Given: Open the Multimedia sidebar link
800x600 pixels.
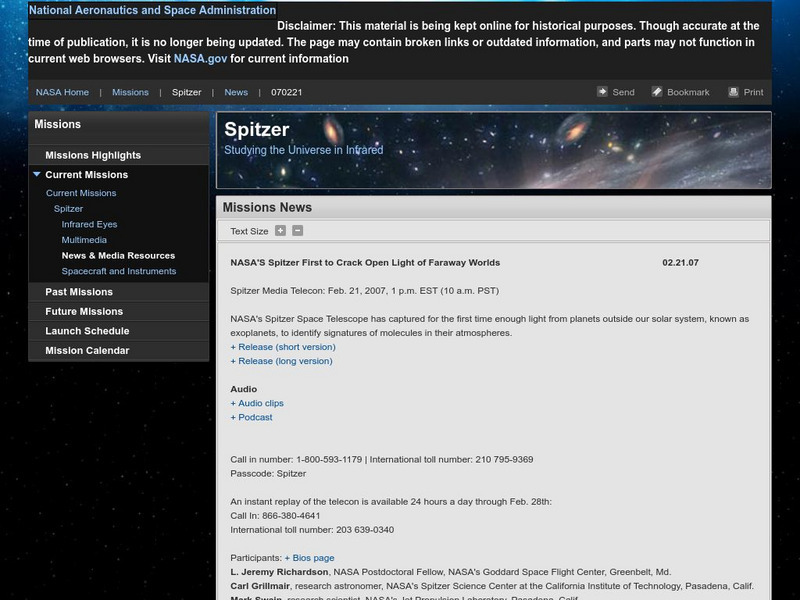Looking at the screenshot, I should click(x=84, y=240).
